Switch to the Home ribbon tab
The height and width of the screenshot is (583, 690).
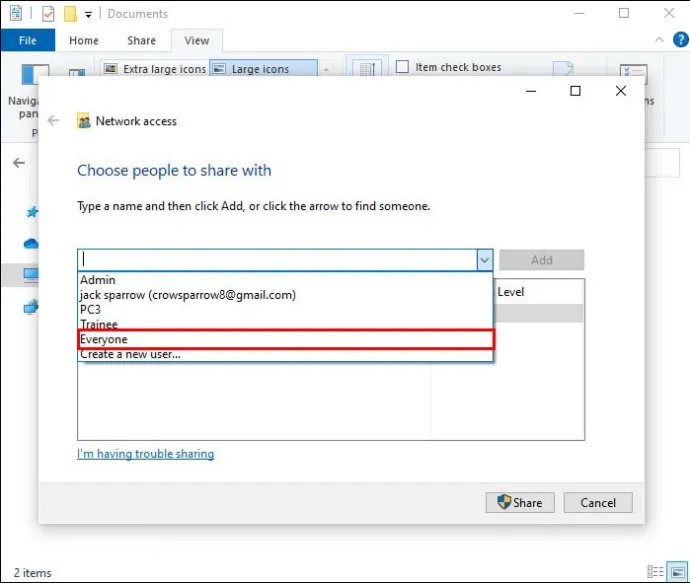(x=84, y=40)
